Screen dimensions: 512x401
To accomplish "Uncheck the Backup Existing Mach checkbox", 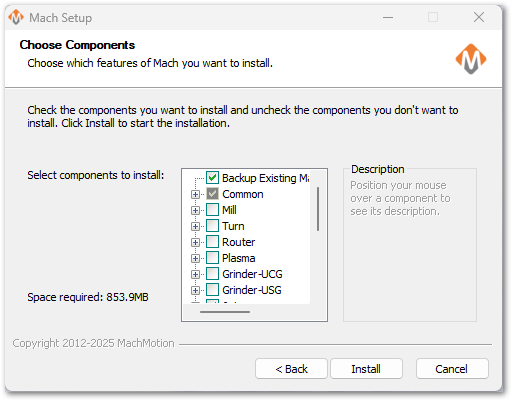I will coord(212,178).
